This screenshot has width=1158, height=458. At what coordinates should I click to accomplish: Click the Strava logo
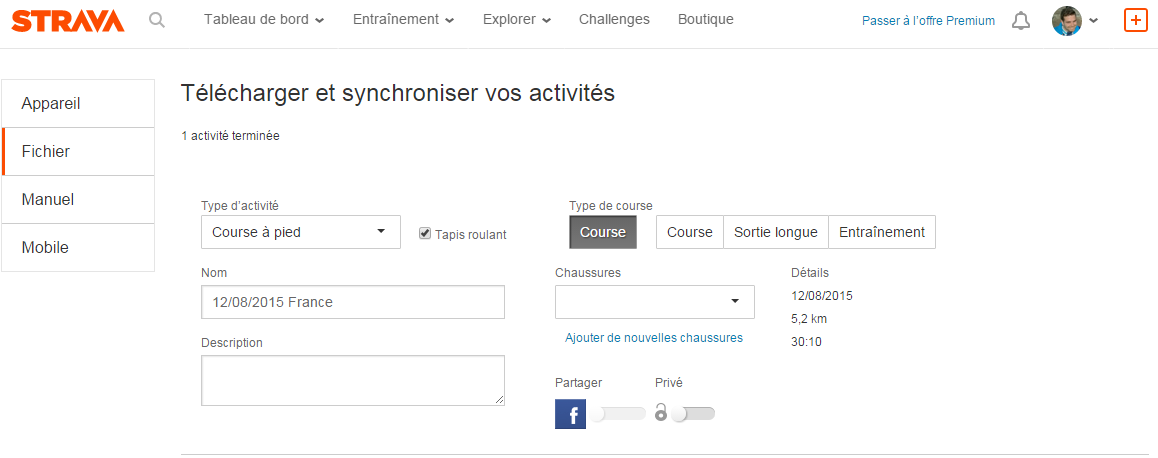(x=68, y=20)
